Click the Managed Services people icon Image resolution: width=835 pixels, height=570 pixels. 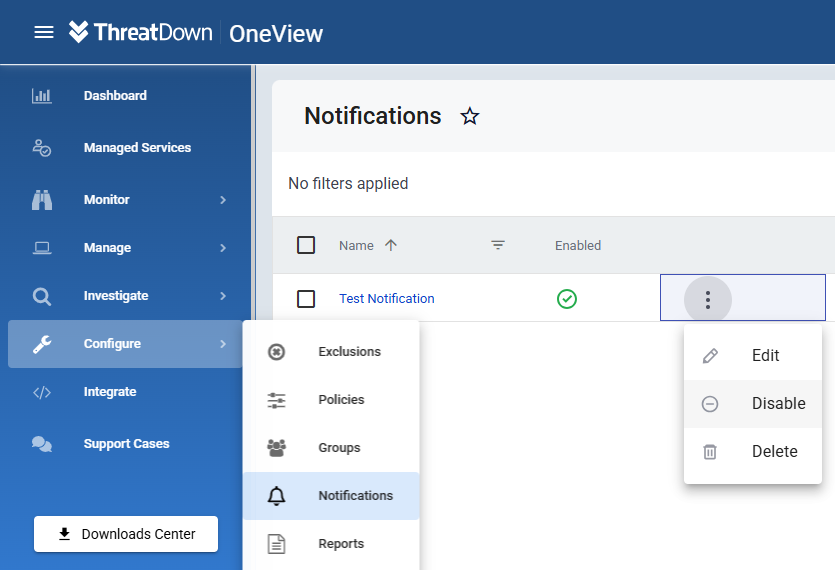coord(42,148)
